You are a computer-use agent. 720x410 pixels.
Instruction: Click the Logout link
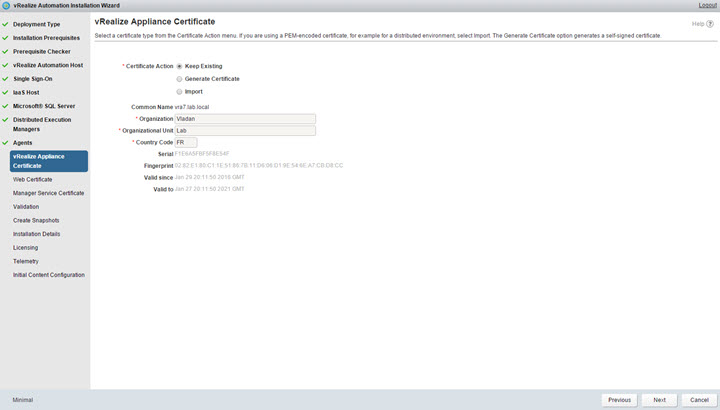(x=708, y=6)
